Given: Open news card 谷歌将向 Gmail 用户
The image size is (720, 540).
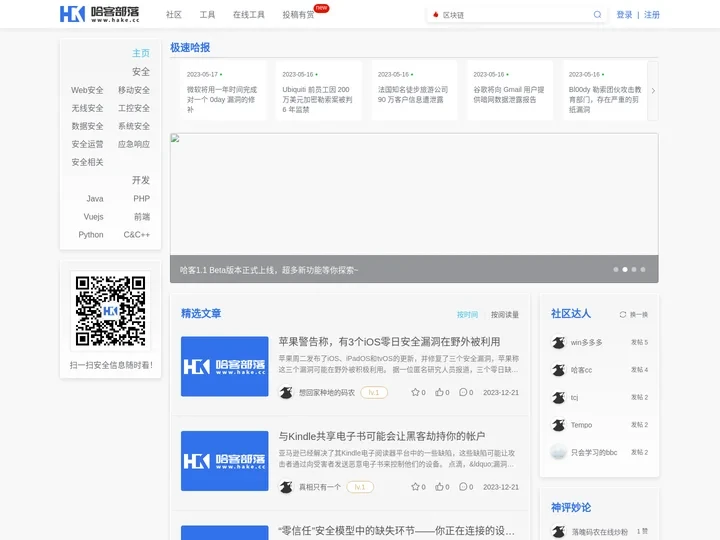Looking at the screenshot, I should (x=510, y=91).
